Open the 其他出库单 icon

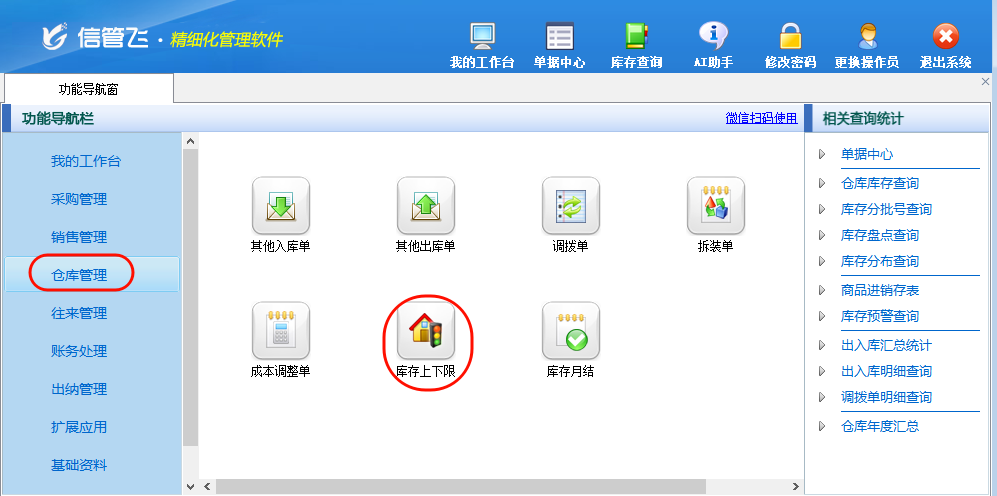click(x=425, y=206)
